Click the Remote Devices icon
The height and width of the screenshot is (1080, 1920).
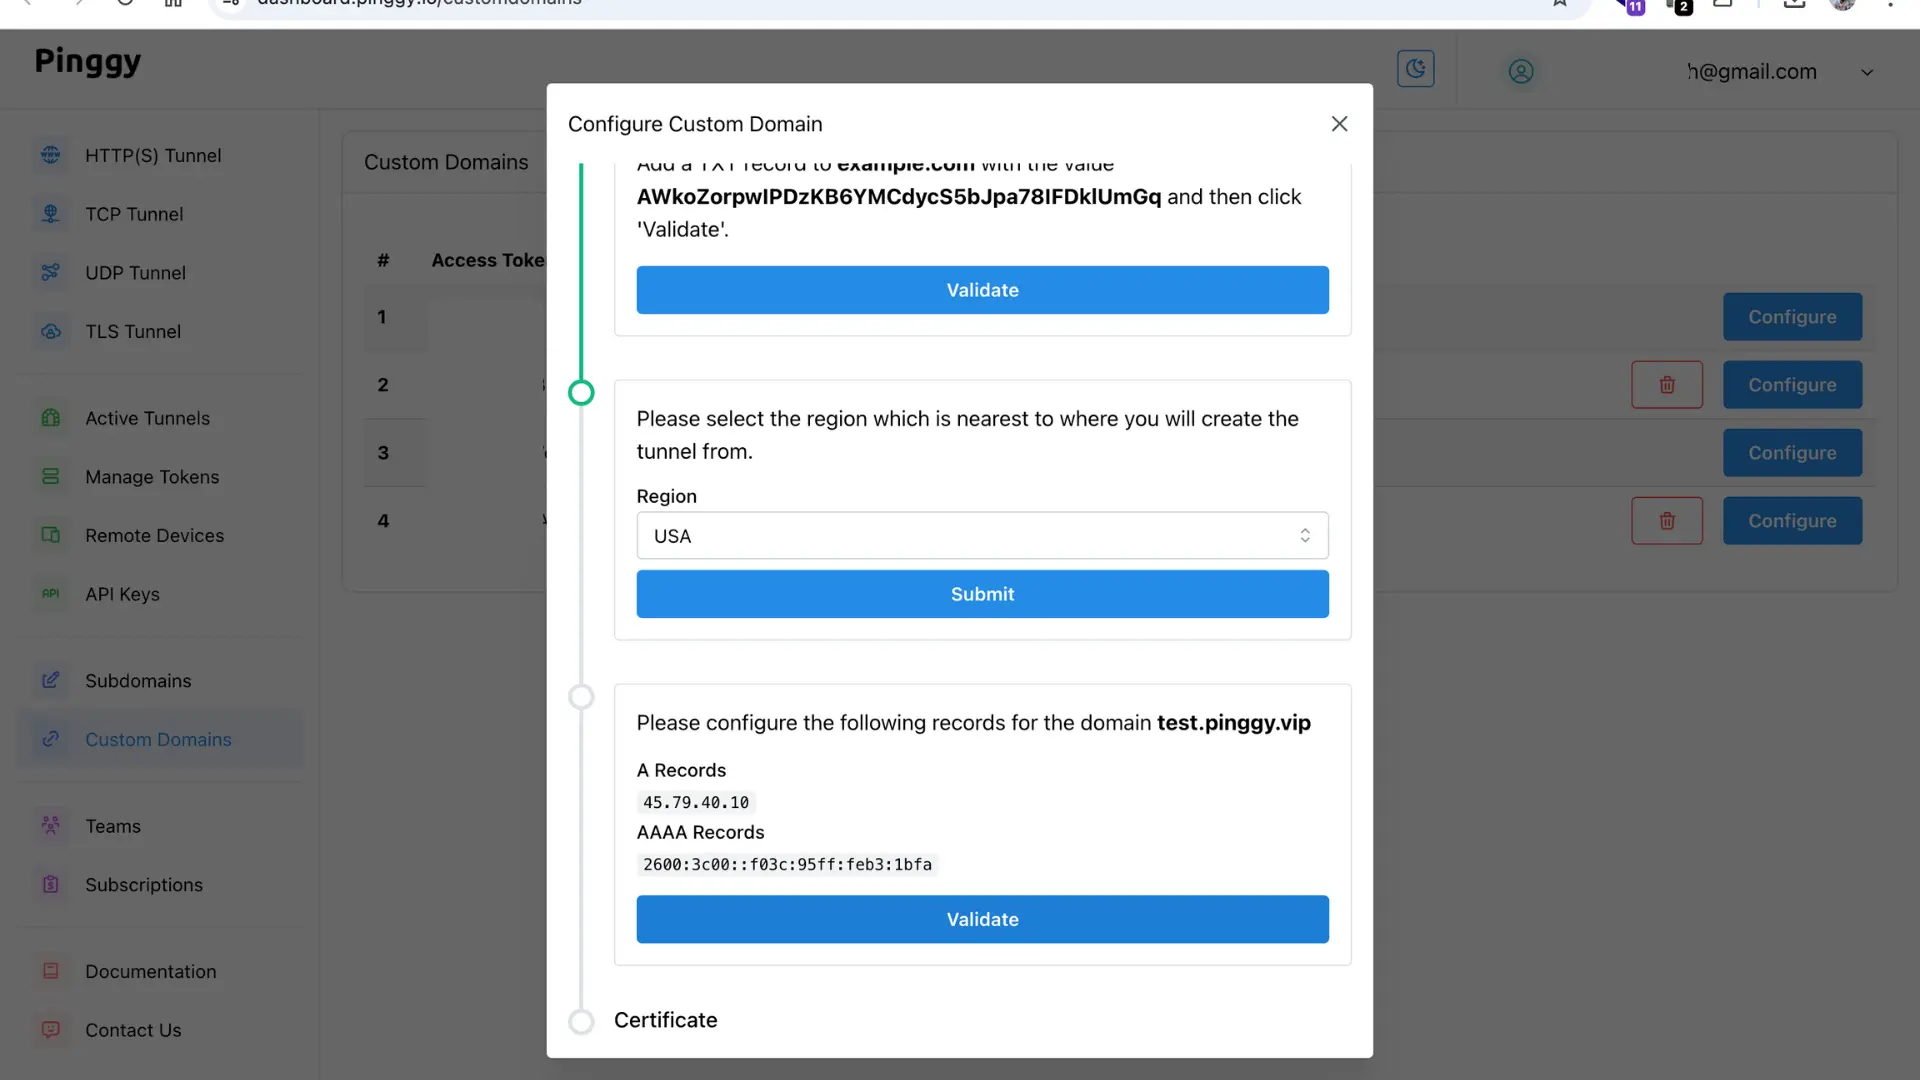point(51,535)
